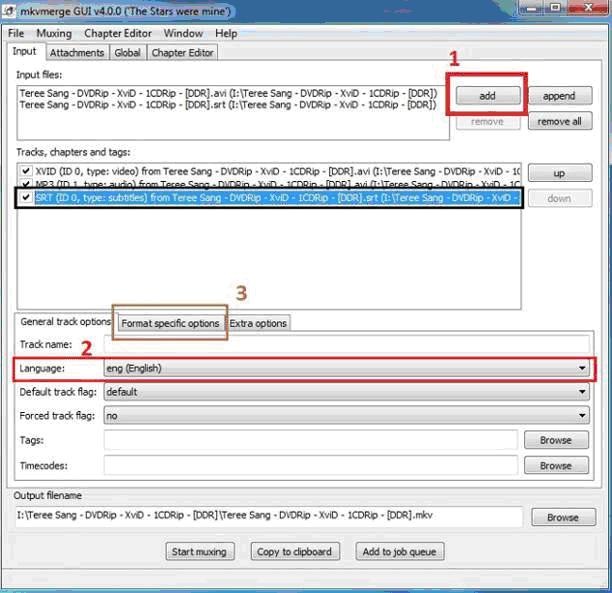Click Browse next to the Timecodes field

click(556, 466)
